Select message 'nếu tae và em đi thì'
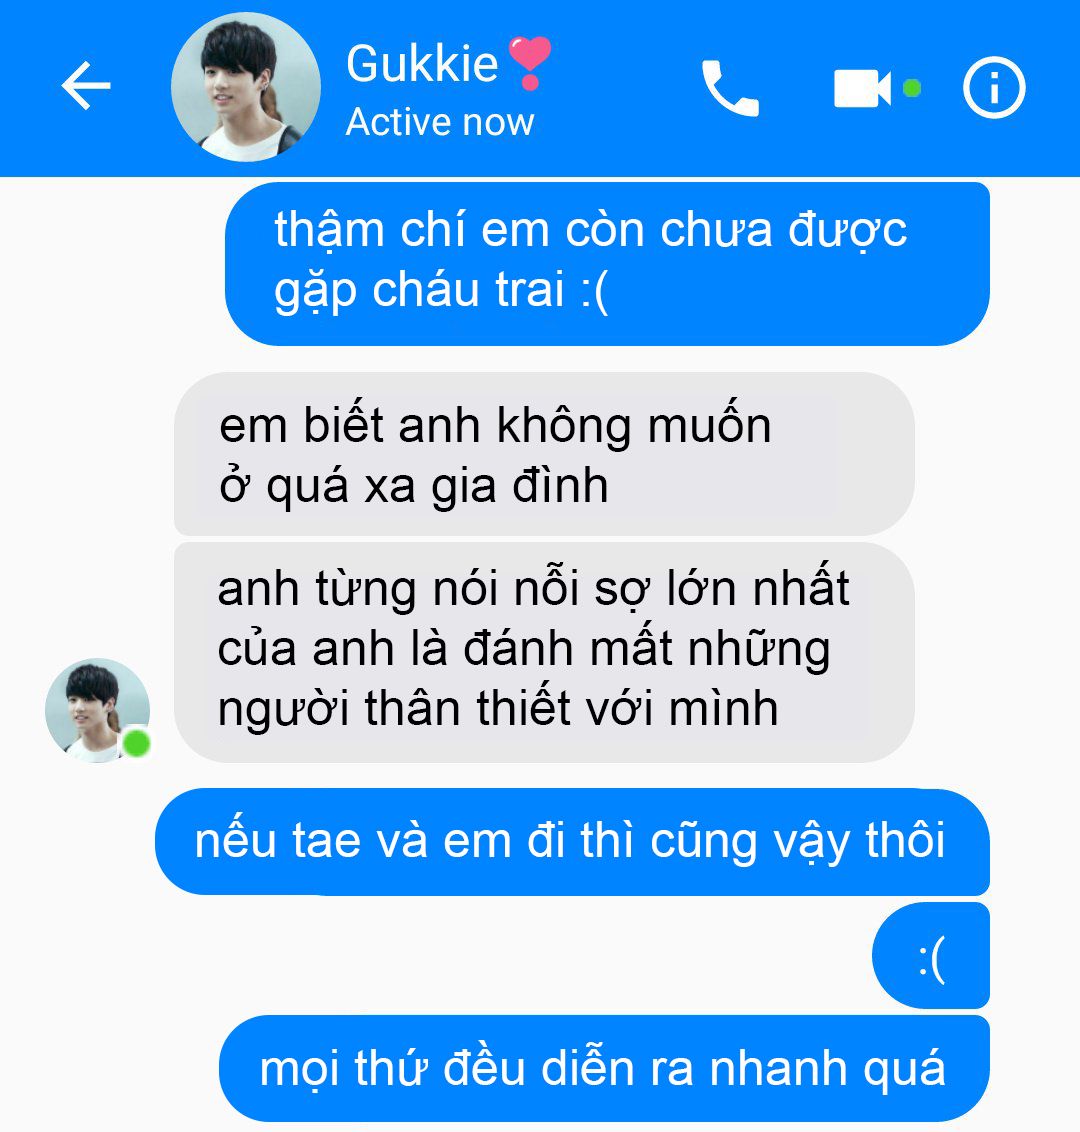Image resolution: width=1080 pixels, height=1132 pixels. (572, 842)
